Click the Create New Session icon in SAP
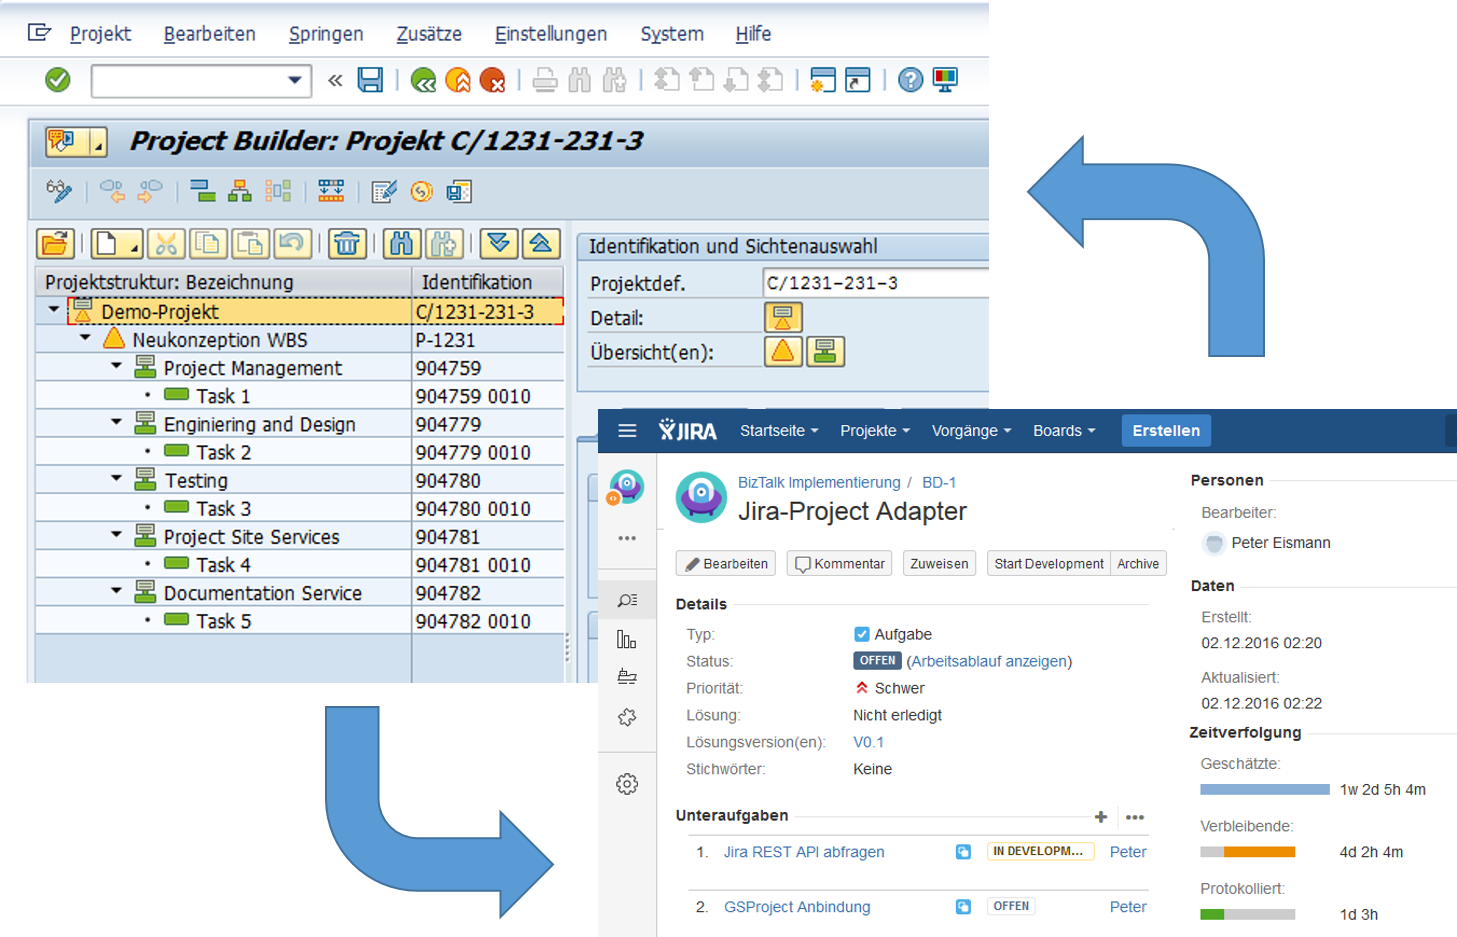This screenshot has height=937, width=1457. click(x=823, y=80)
